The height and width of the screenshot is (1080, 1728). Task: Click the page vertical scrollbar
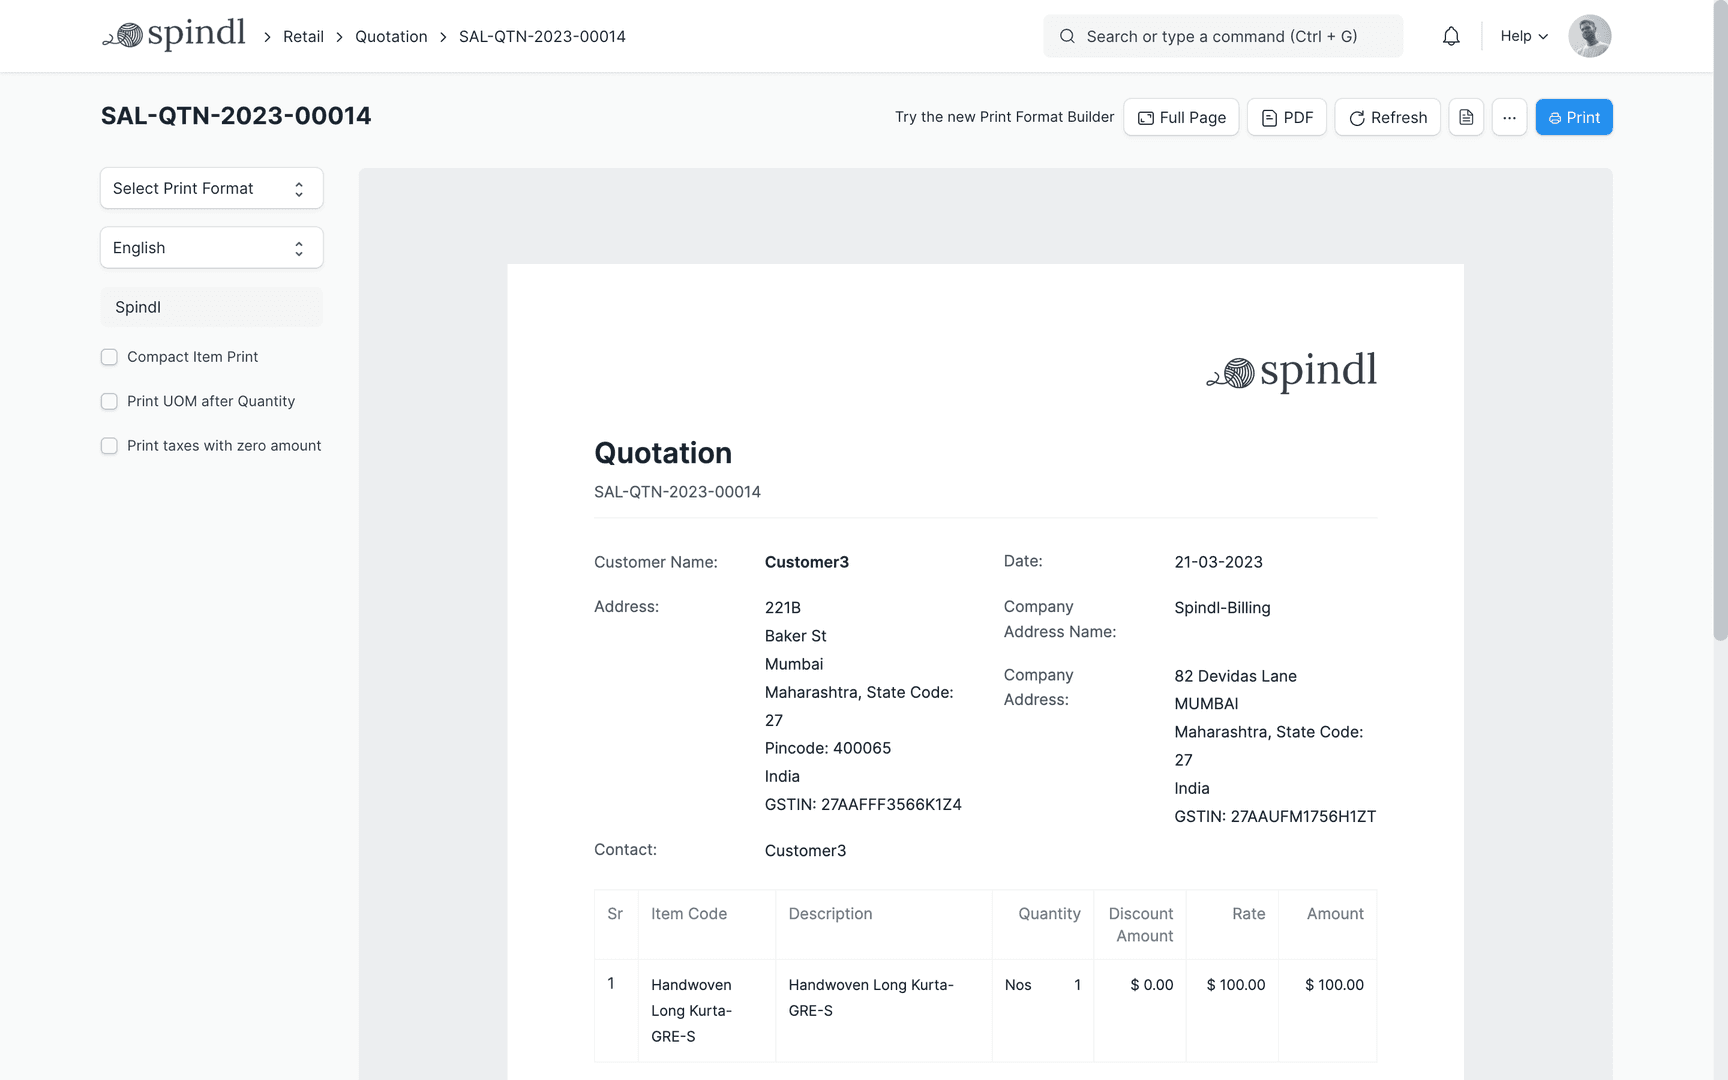1720,320
